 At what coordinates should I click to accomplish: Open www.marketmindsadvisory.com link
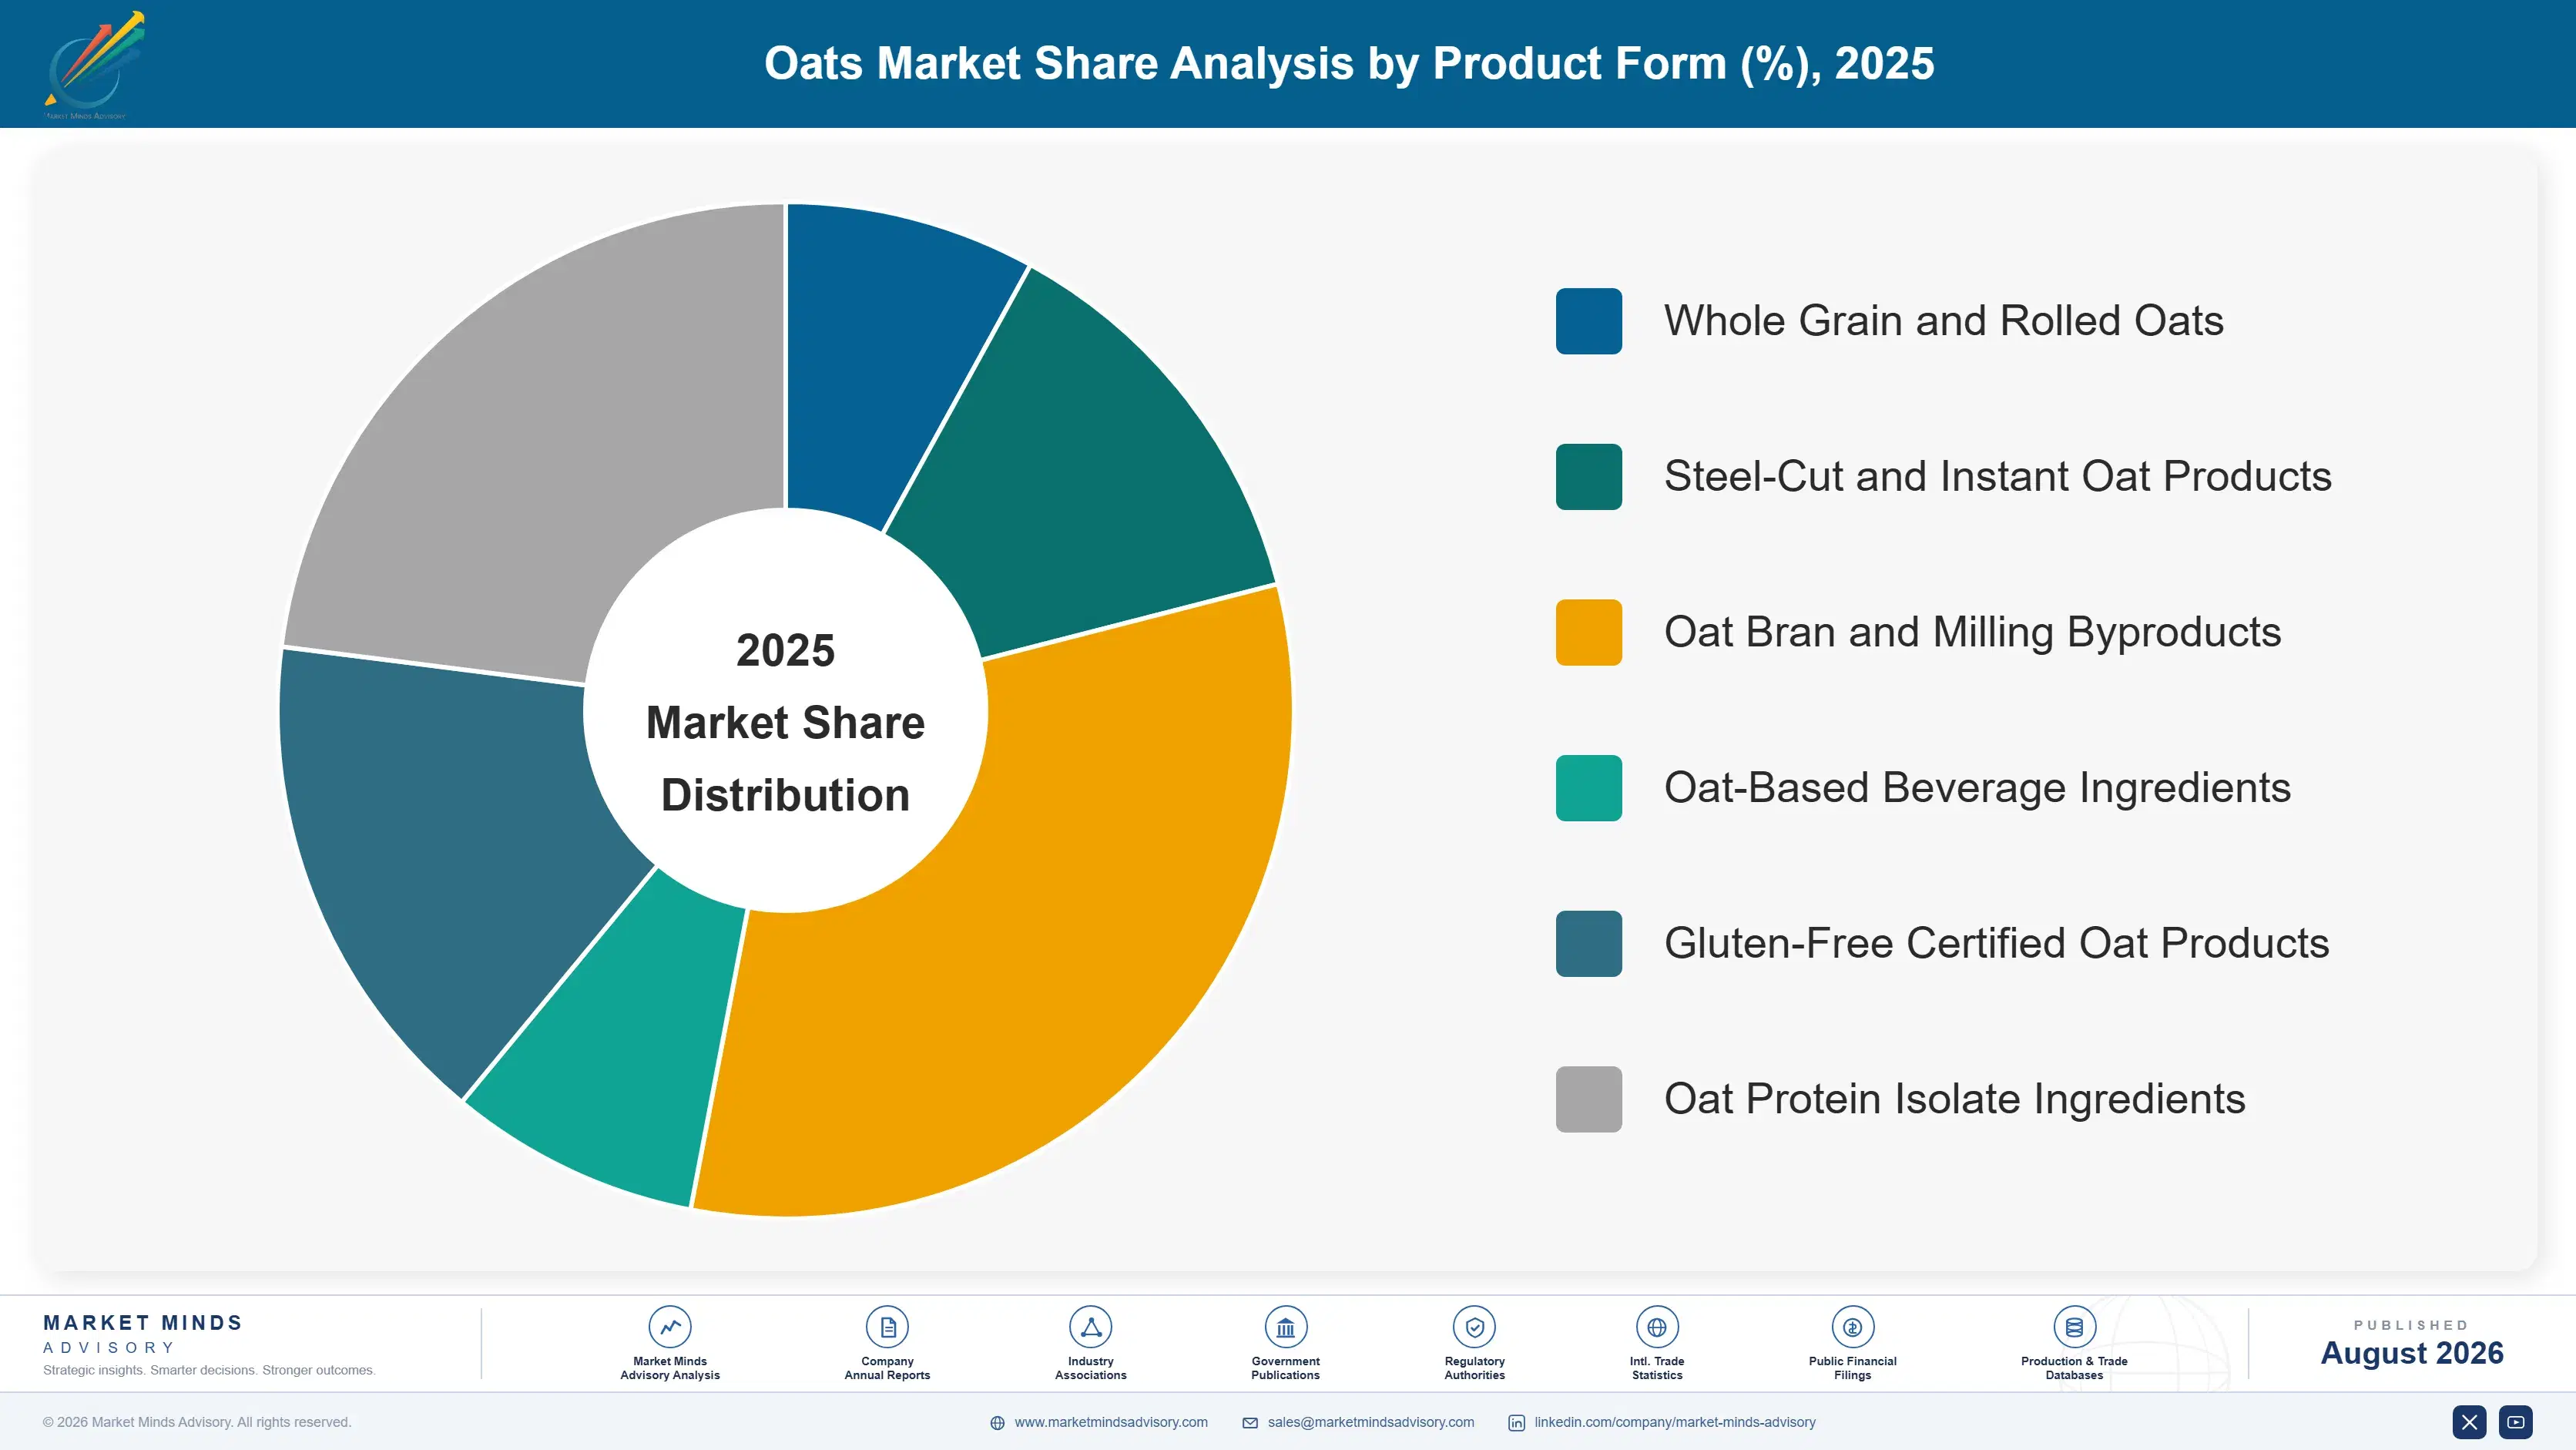pyautogui.click(x=1111, y=1422)
